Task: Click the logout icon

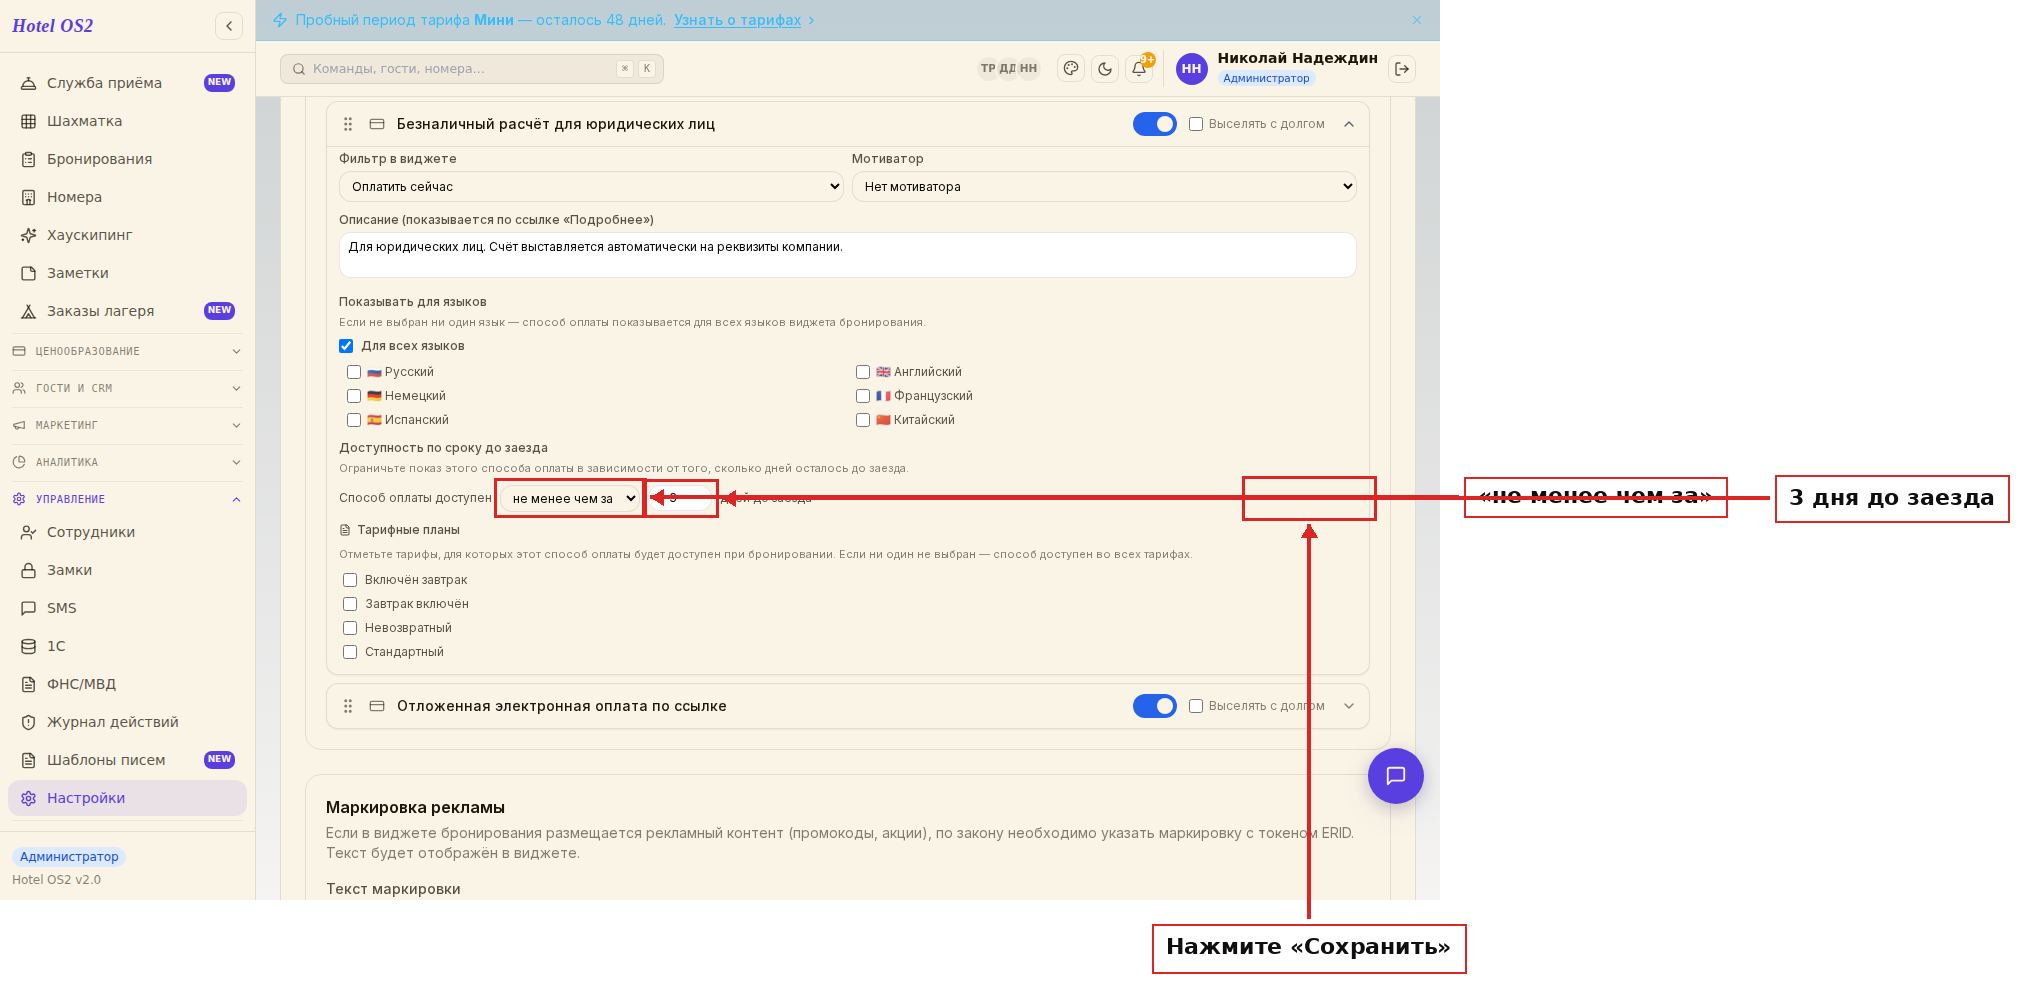Action: pos(1402,69)
